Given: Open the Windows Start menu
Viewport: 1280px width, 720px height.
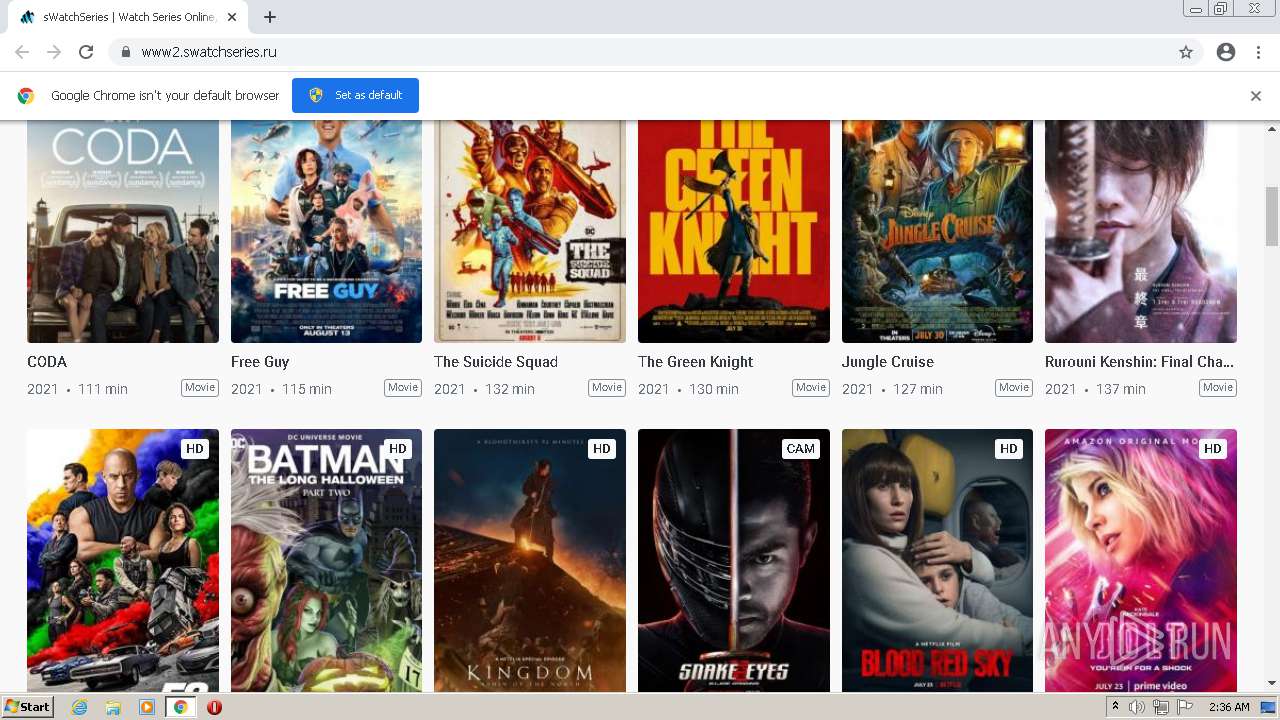Looking at the screenshot, I should pos(28,707).
